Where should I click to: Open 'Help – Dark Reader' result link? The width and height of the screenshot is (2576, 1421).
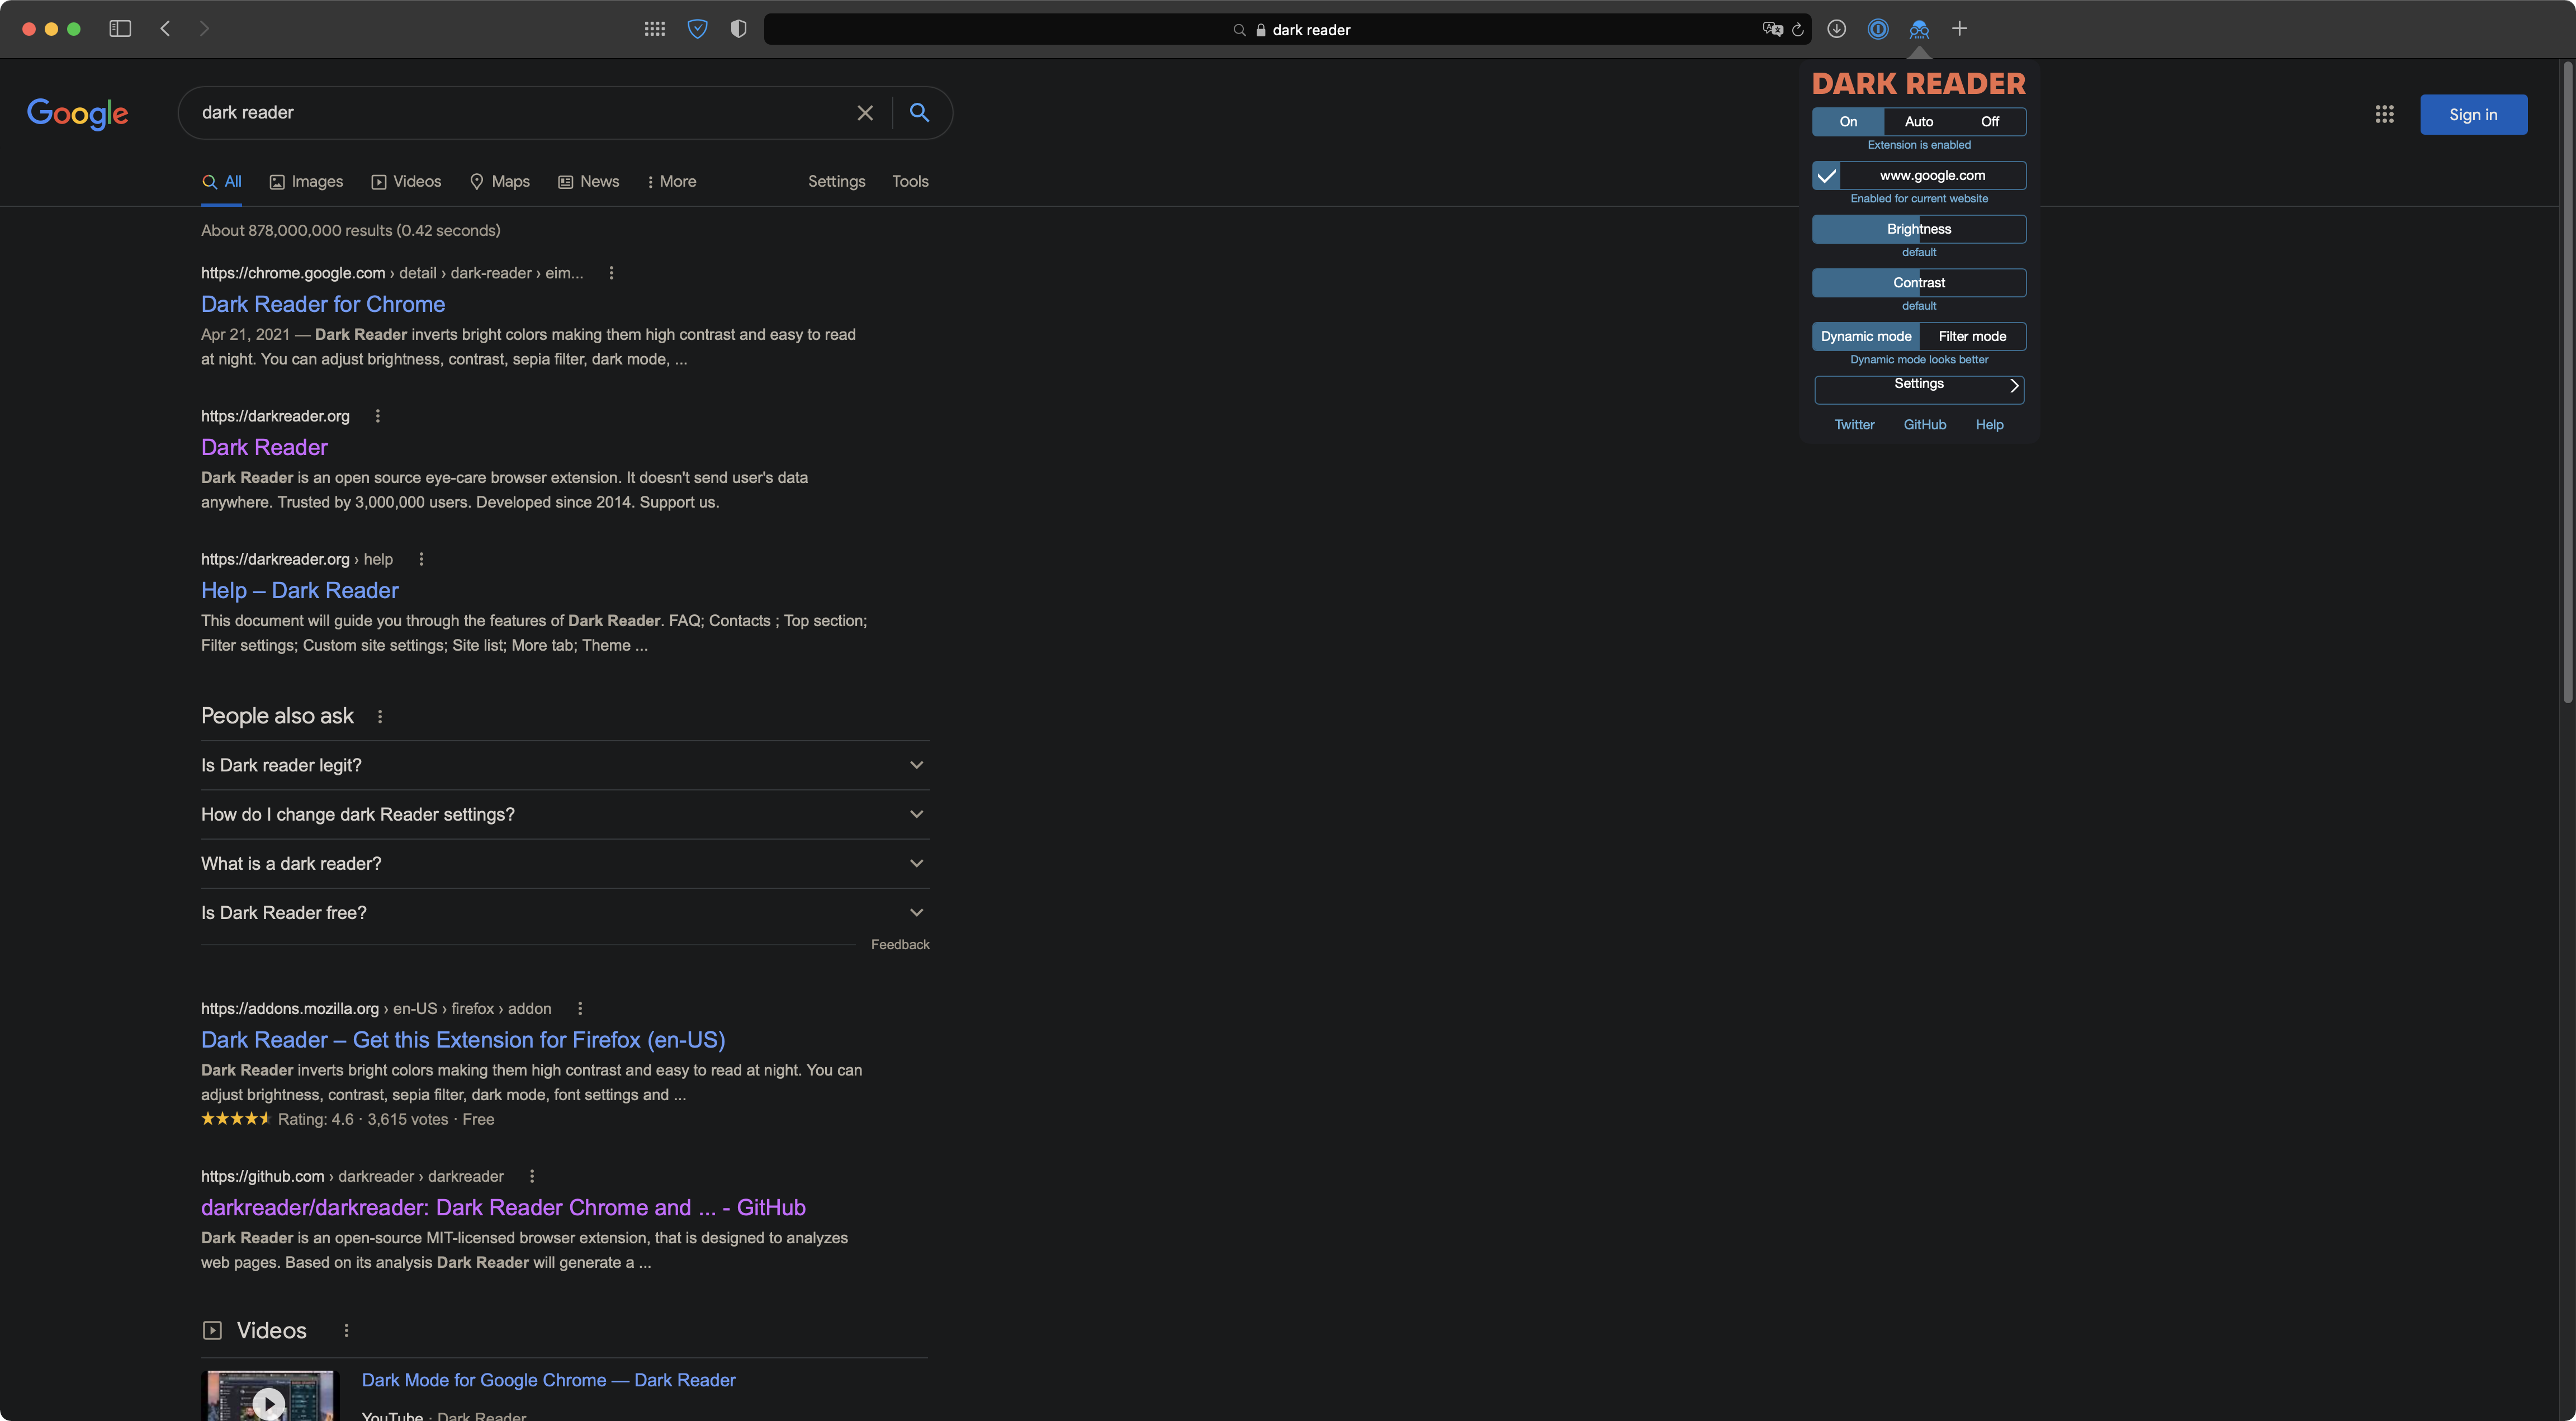[x=300, y=590]
